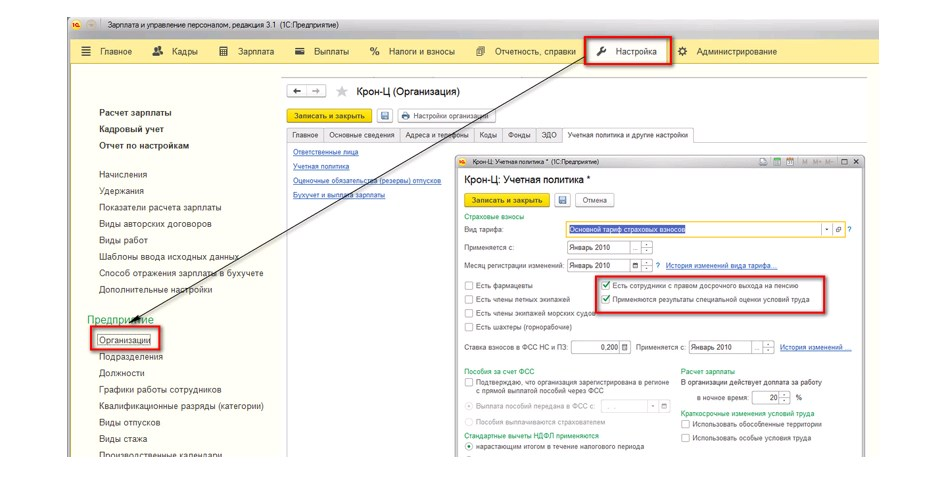This screenshot has height=501, width=929.
Task: Click calculator icon in Учетная политика title bar
Action: click(x=776, y=162)
